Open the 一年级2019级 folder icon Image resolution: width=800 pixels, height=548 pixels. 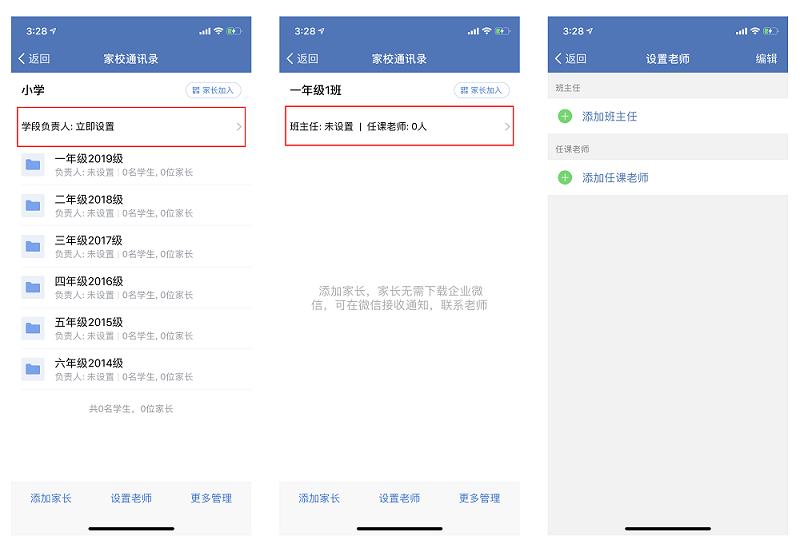point(33,164)
